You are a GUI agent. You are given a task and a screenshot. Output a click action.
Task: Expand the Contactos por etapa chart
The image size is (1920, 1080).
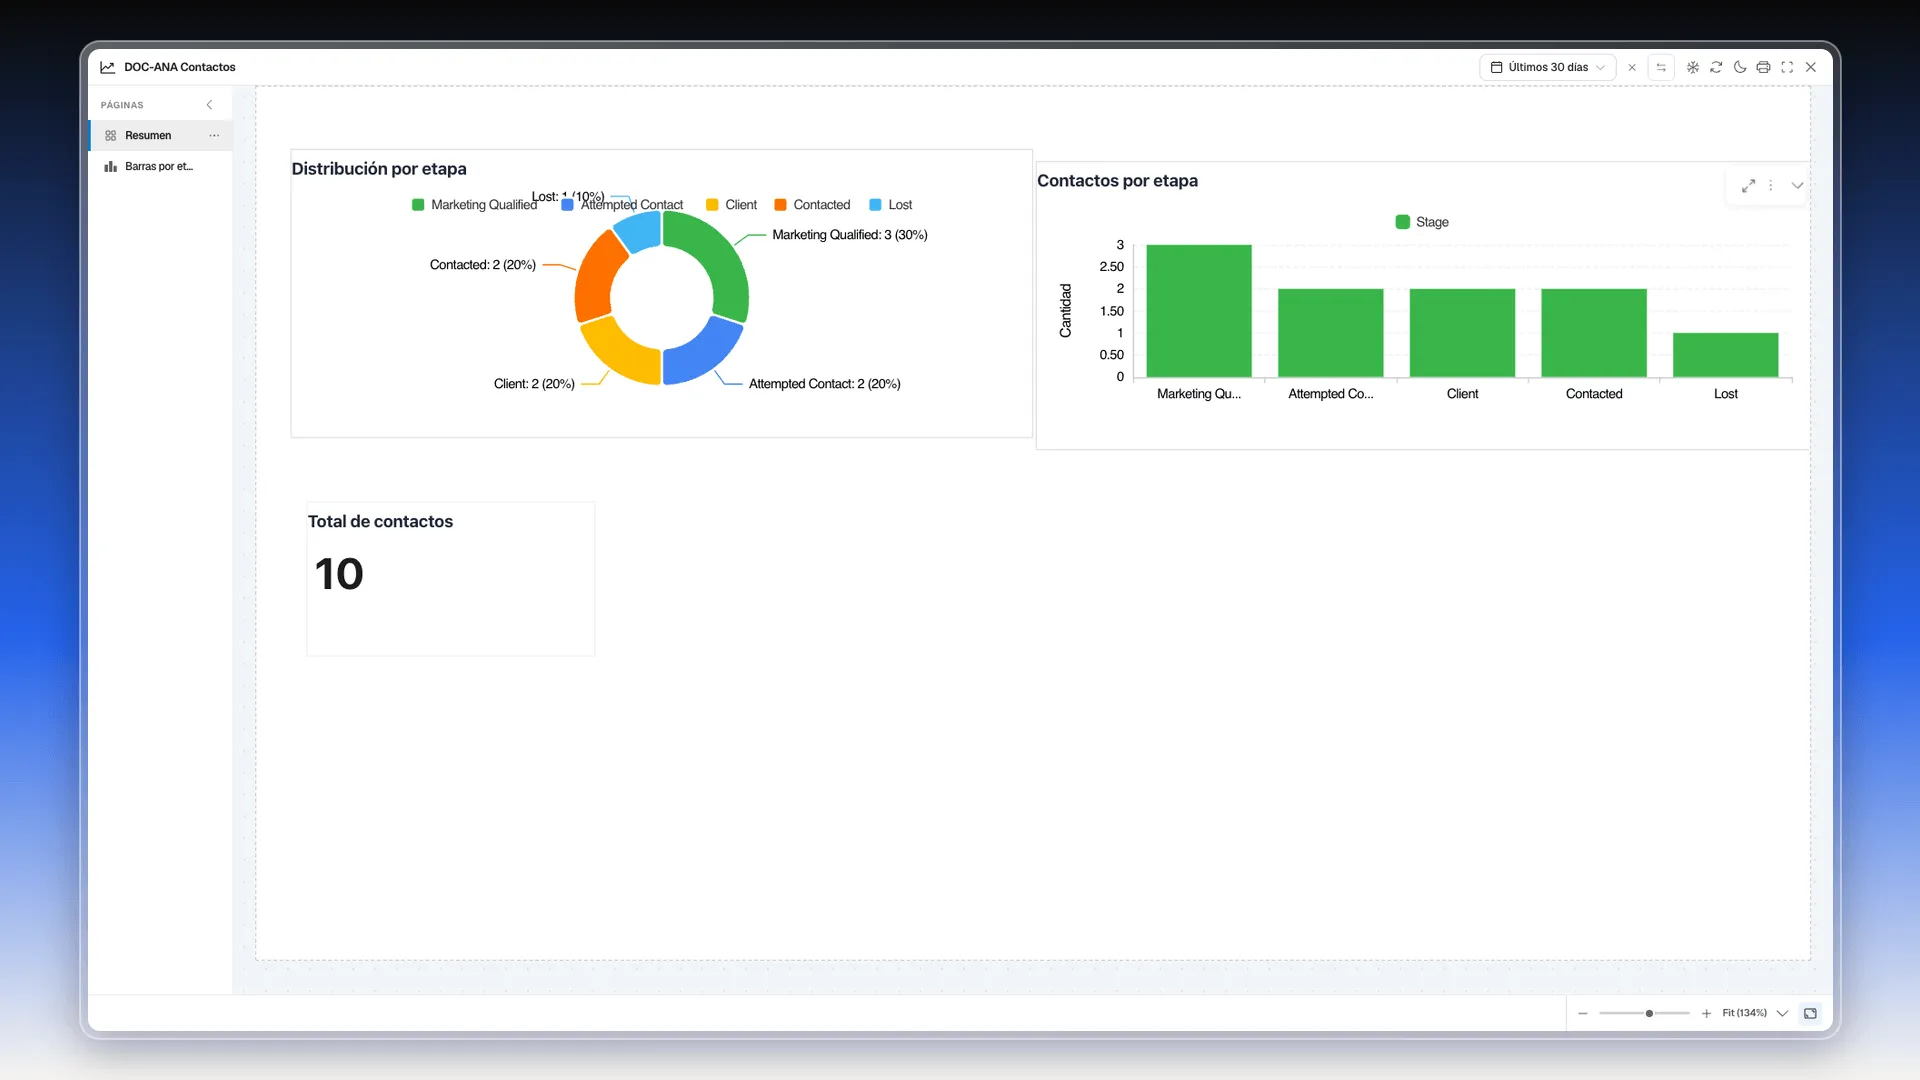[1748, 186]
